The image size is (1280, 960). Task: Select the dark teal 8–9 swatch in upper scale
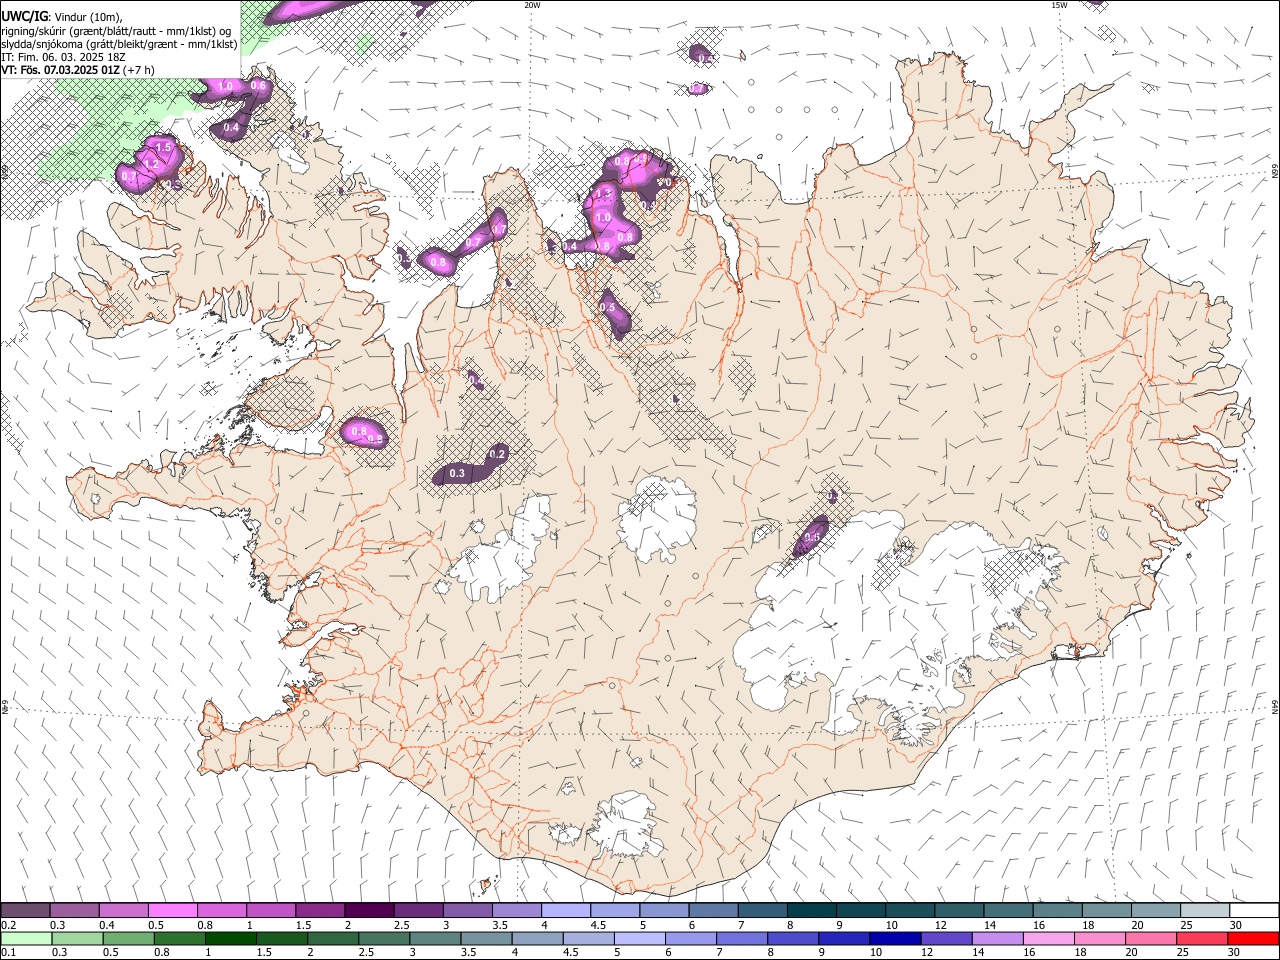pyautogui.click(x=810, y=910)
